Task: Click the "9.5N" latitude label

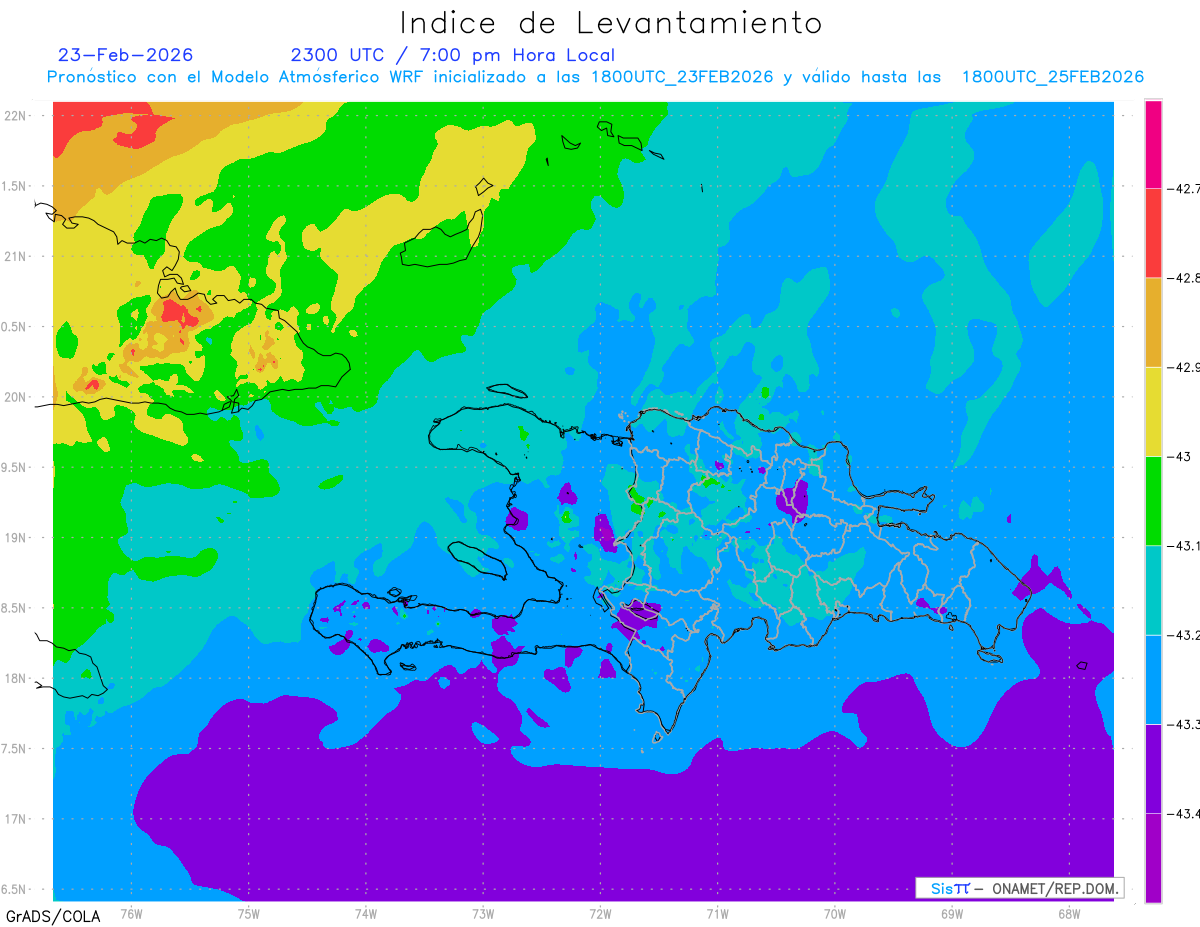Action: click(x=15, y=467)
